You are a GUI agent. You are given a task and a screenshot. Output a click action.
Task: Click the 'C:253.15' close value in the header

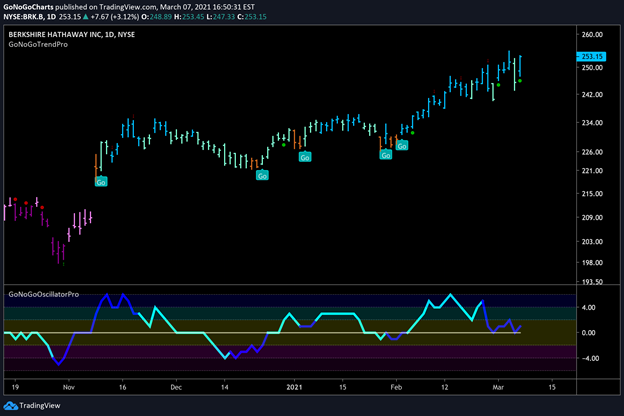click(x=252, y=17)
